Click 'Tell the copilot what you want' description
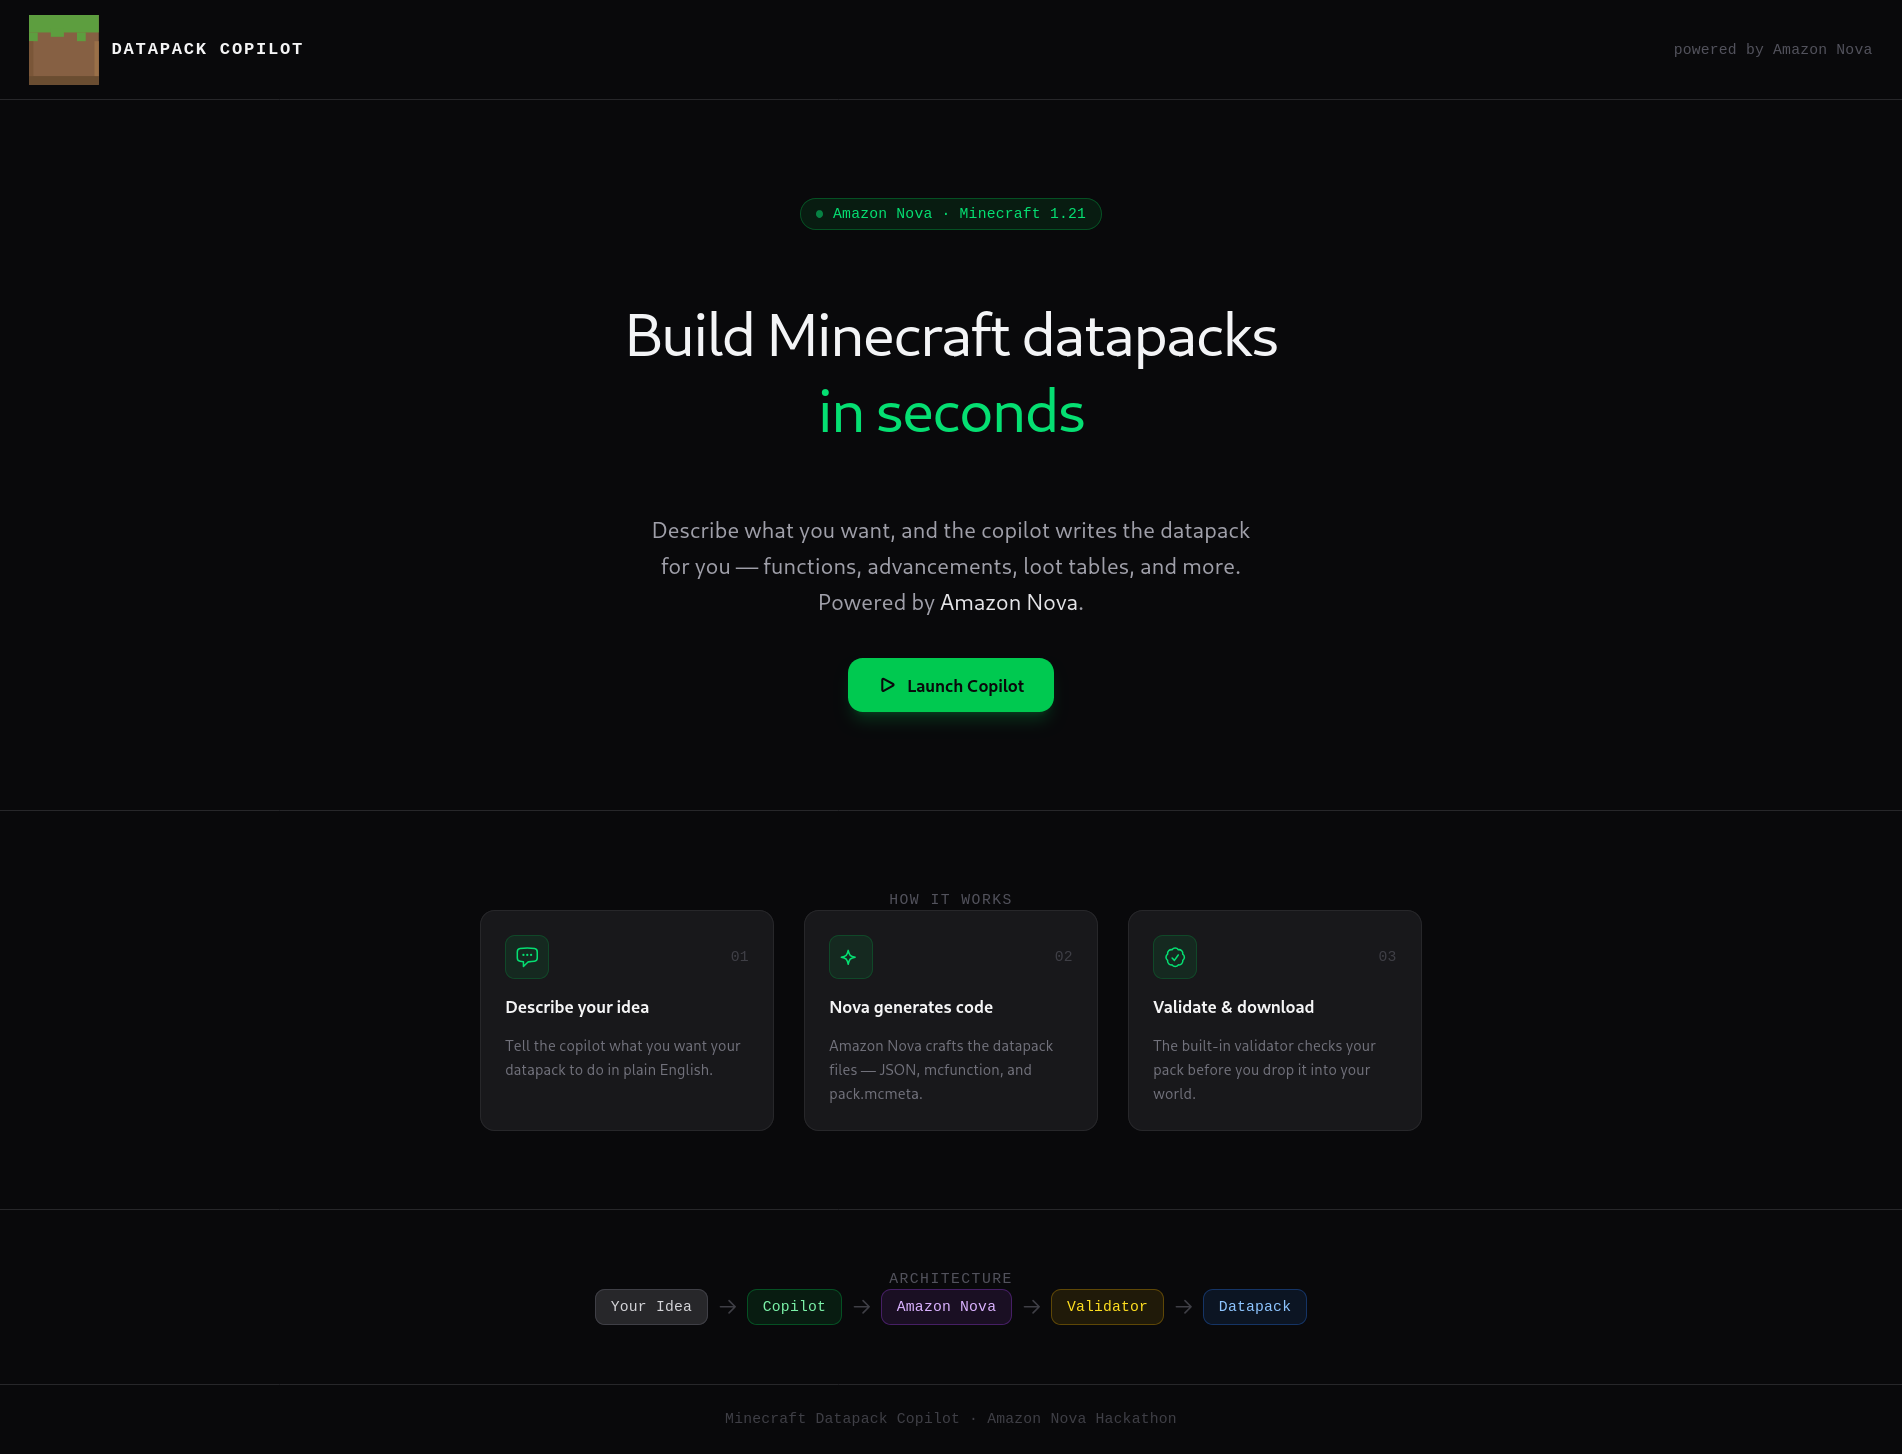Image resolution: width=1902 pixels, height=1454 pixels. (x=623, y=1058)
